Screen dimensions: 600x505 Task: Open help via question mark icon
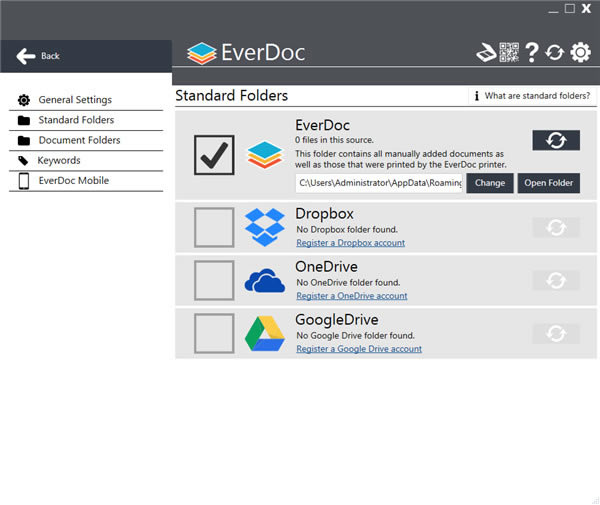(x=532, y=52)
